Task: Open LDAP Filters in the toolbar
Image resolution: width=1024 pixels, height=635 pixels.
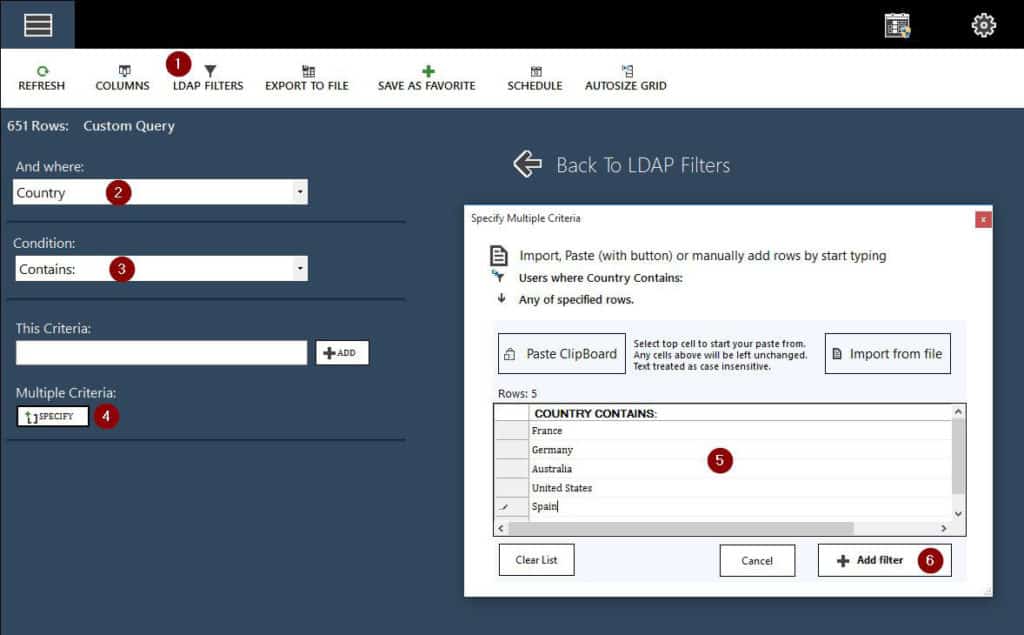Action: 208,78
